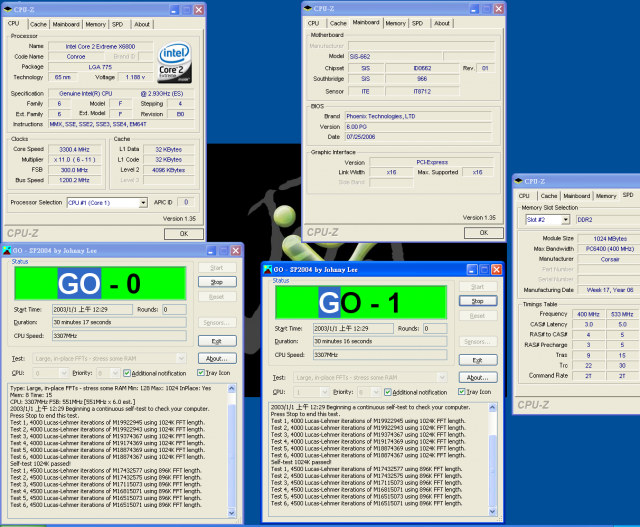
Task: Minimize the GO - 1 SP2004 window
Action: [x=472, y=269]
